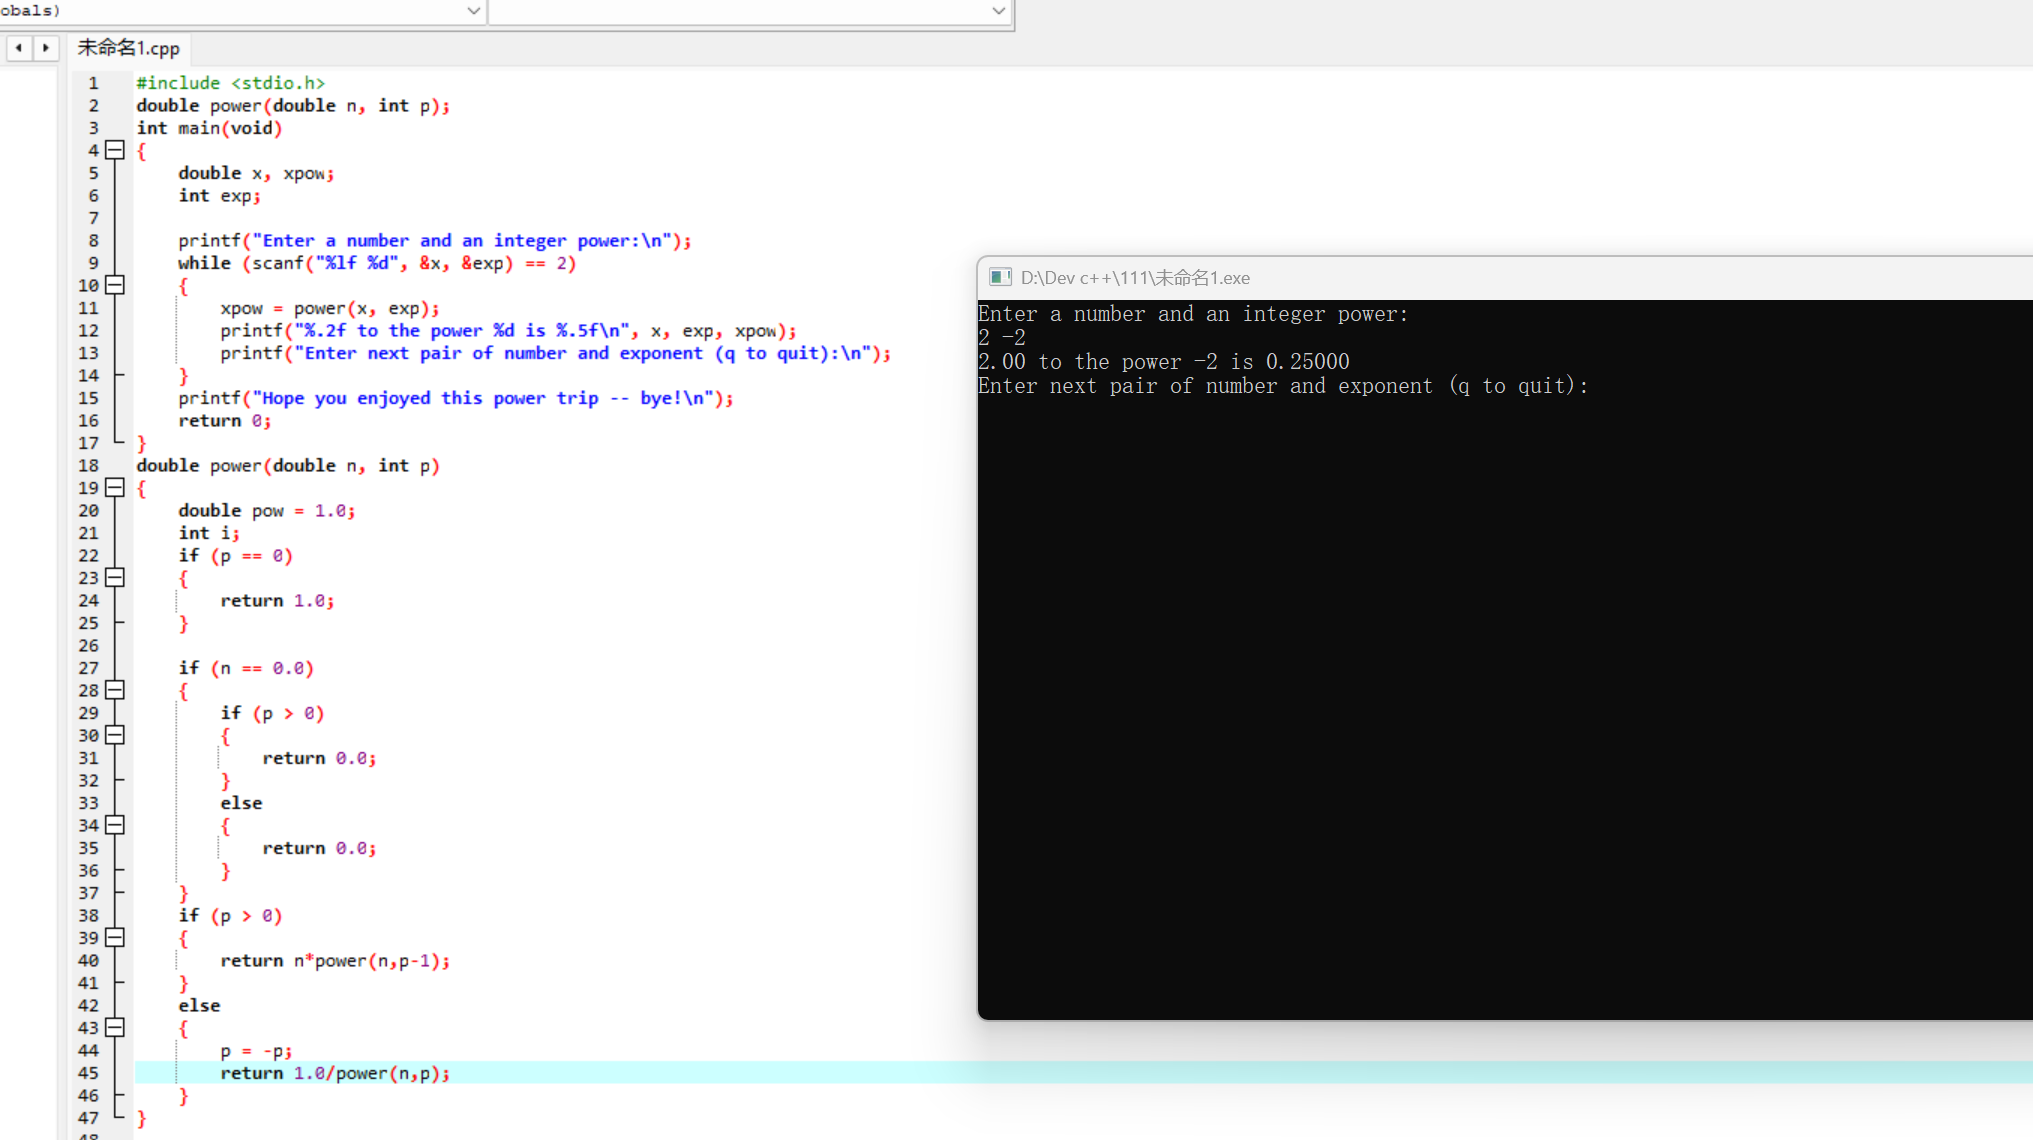Collapse the main function fold at line 4

[115, 150]
